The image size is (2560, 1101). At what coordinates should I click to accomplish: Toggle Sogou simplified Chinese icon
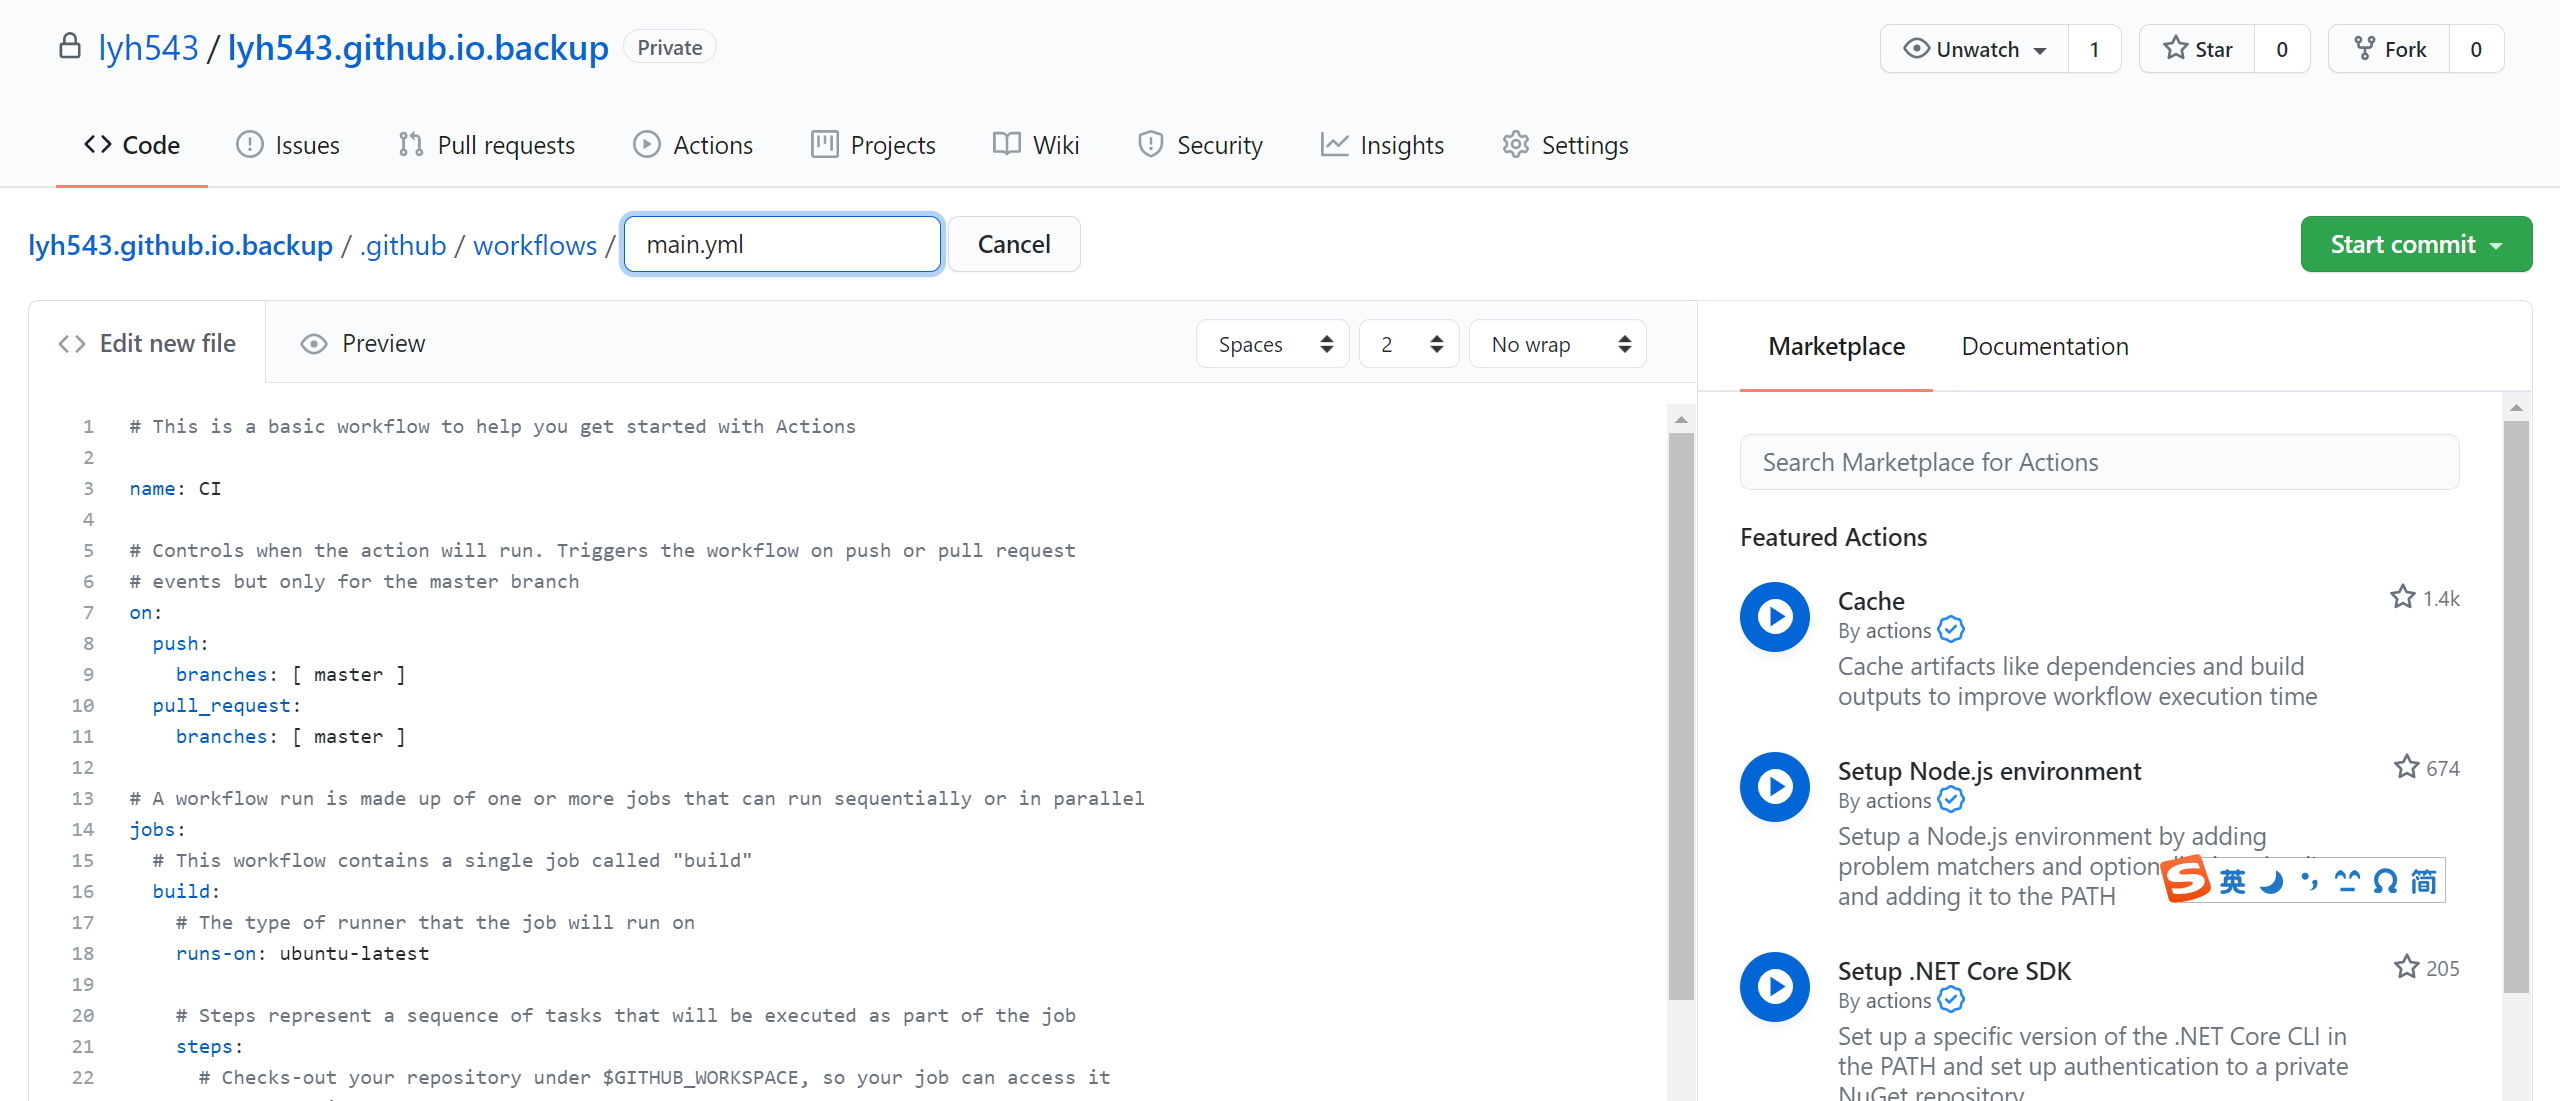(2424, 882)
